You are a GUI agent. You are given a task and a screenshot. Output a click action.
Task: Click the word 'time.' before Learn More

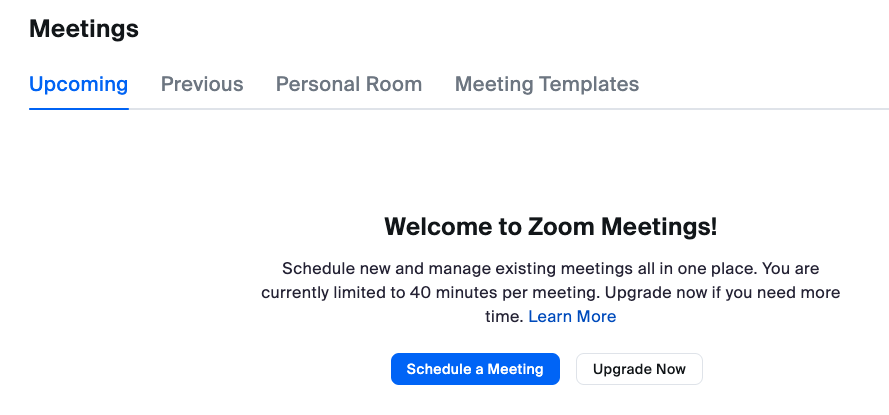504,316
